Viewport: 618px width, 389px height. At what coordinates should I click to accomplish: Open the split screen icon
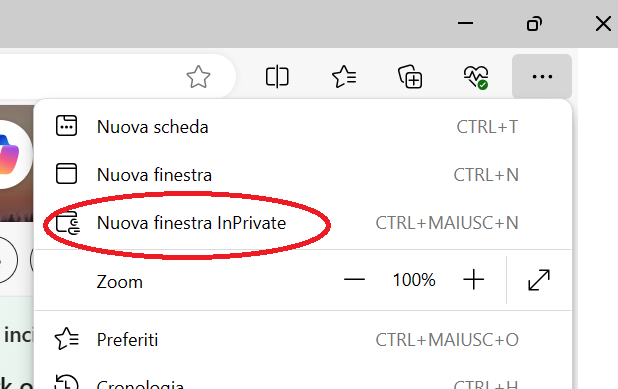277,76
